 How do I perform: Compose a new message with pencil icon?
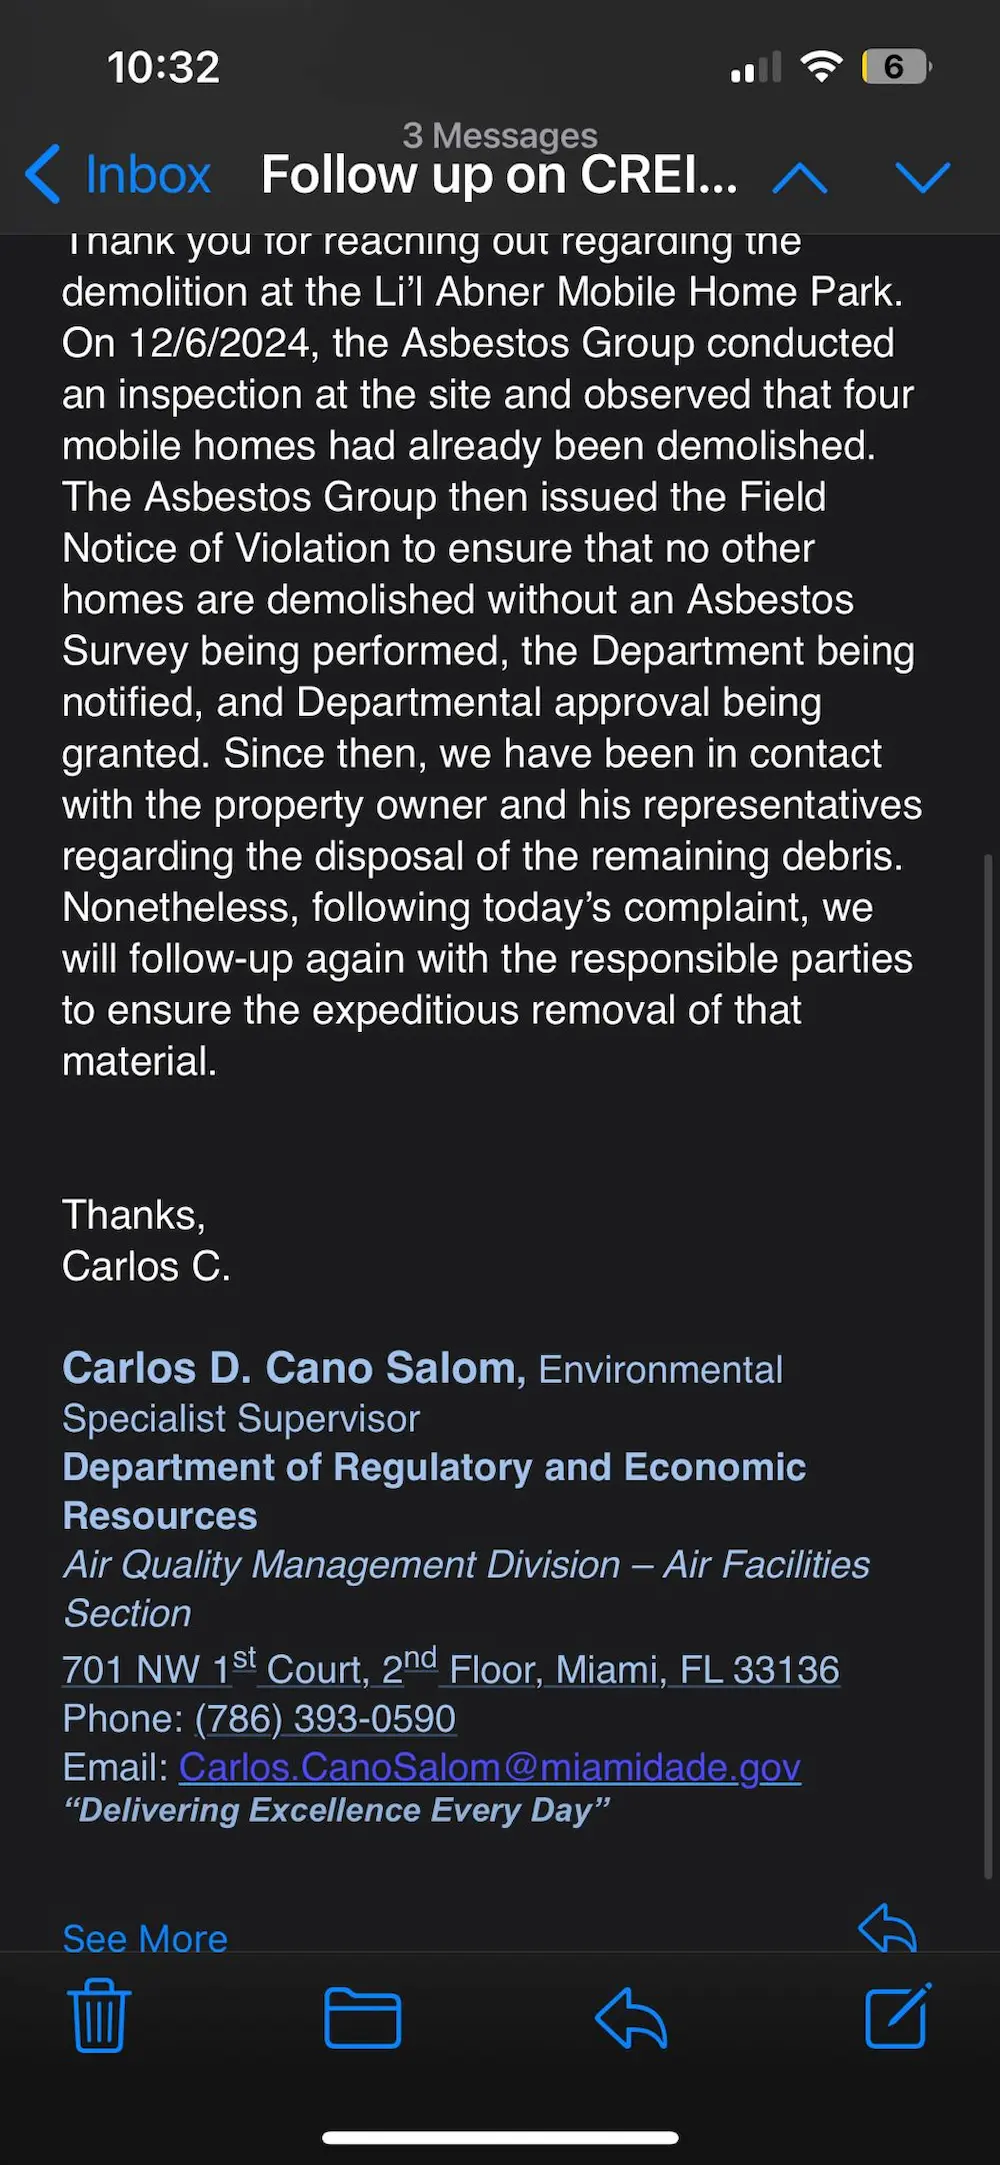tap(898, 2015)
